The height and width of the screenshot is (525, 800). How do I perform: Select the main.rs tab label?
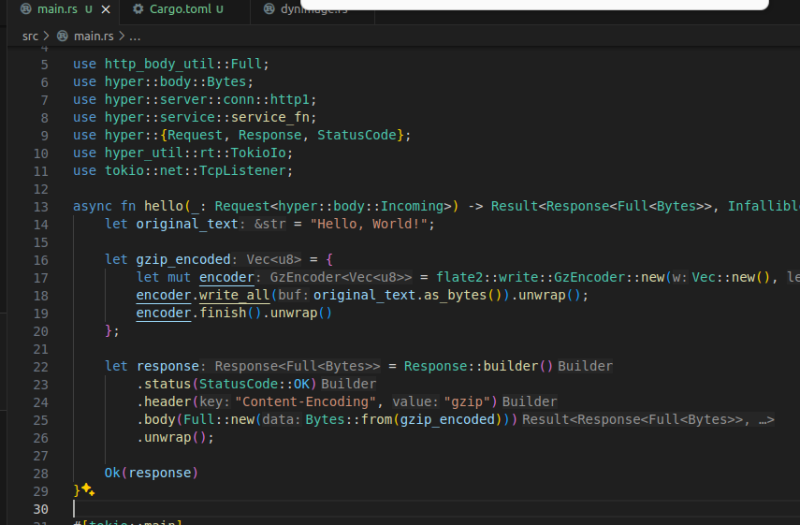click(57, 9)
